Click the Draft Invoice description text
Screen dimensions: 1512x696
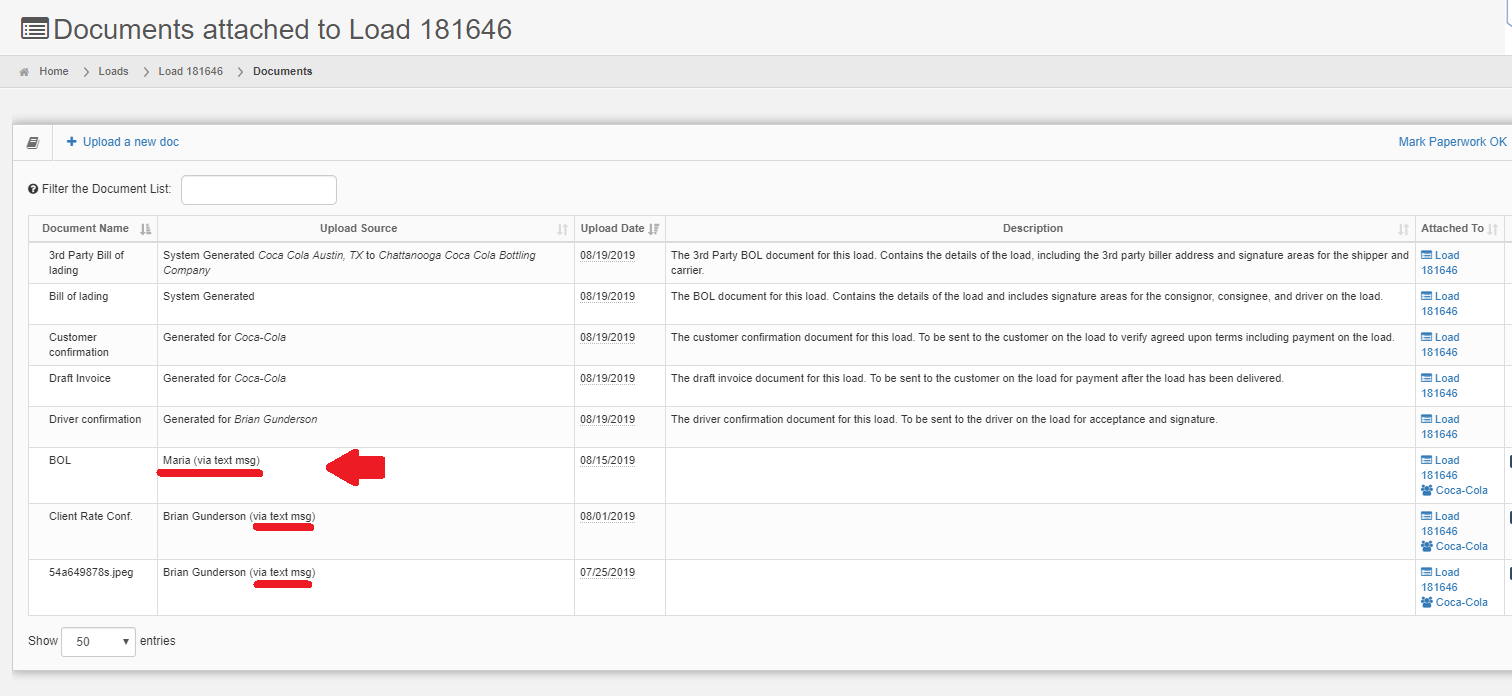pos(977,379)
